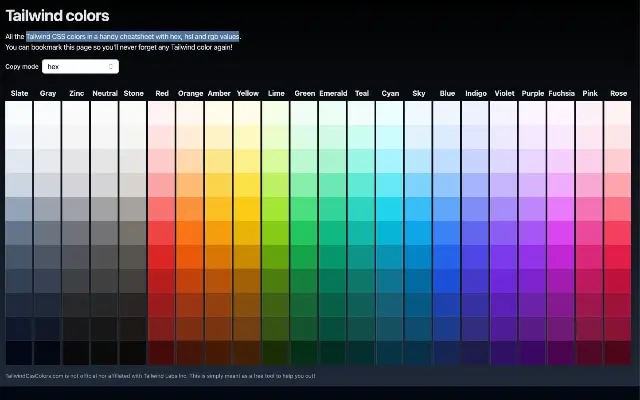Copy the darkest swatch in the Violet column

click(x=504, y=353)
